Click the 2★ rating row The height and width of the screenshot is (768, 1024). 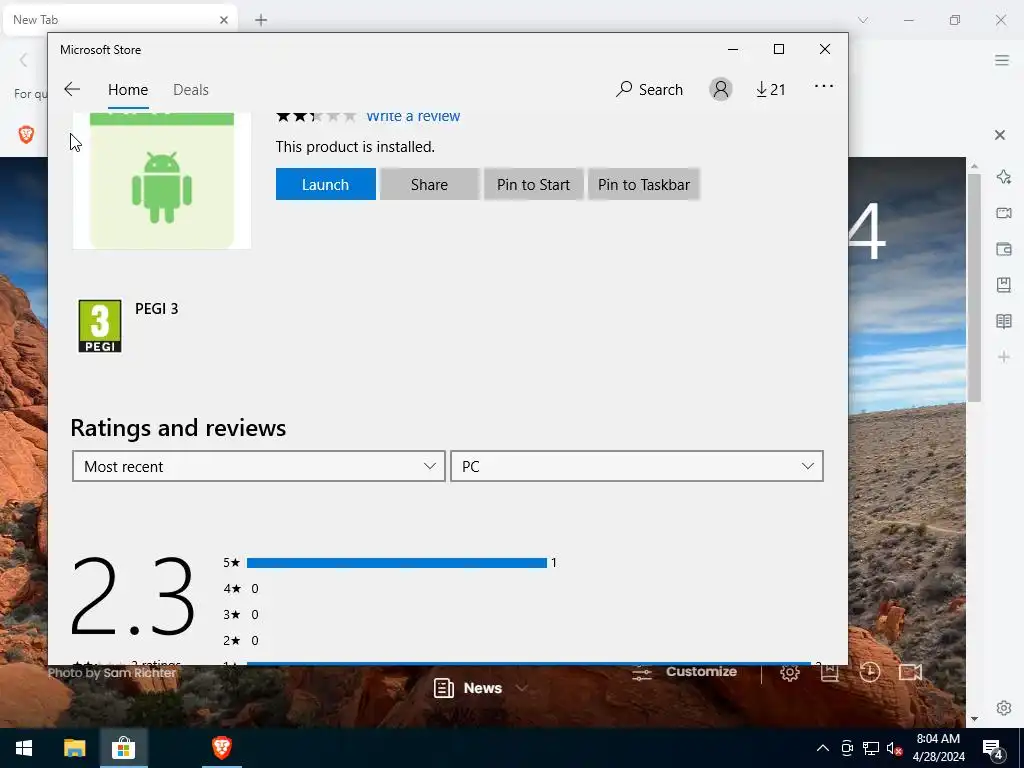241,641
